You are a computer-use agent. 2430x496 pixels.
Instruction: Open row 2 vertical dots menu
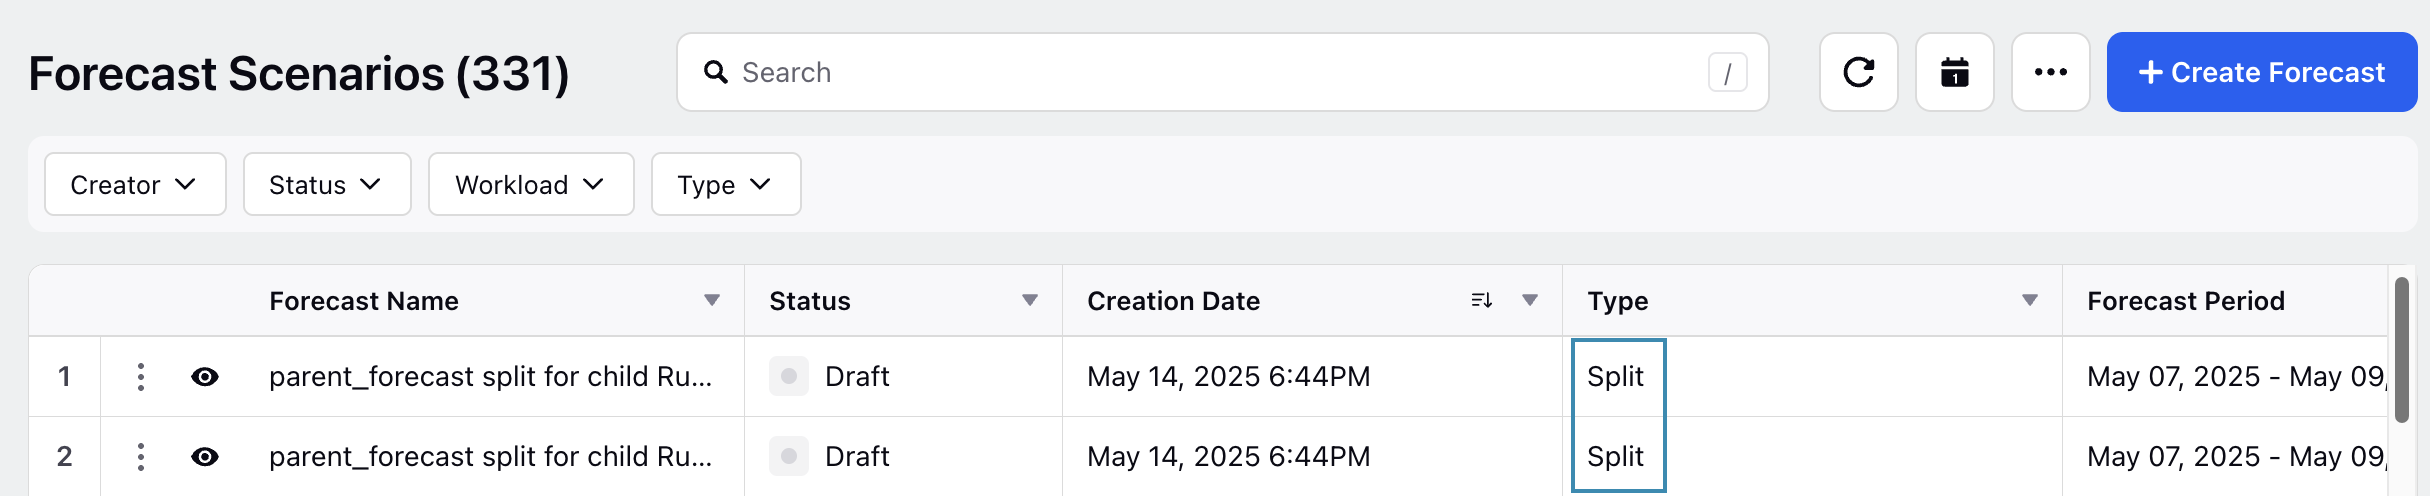[x=141, y=457]
